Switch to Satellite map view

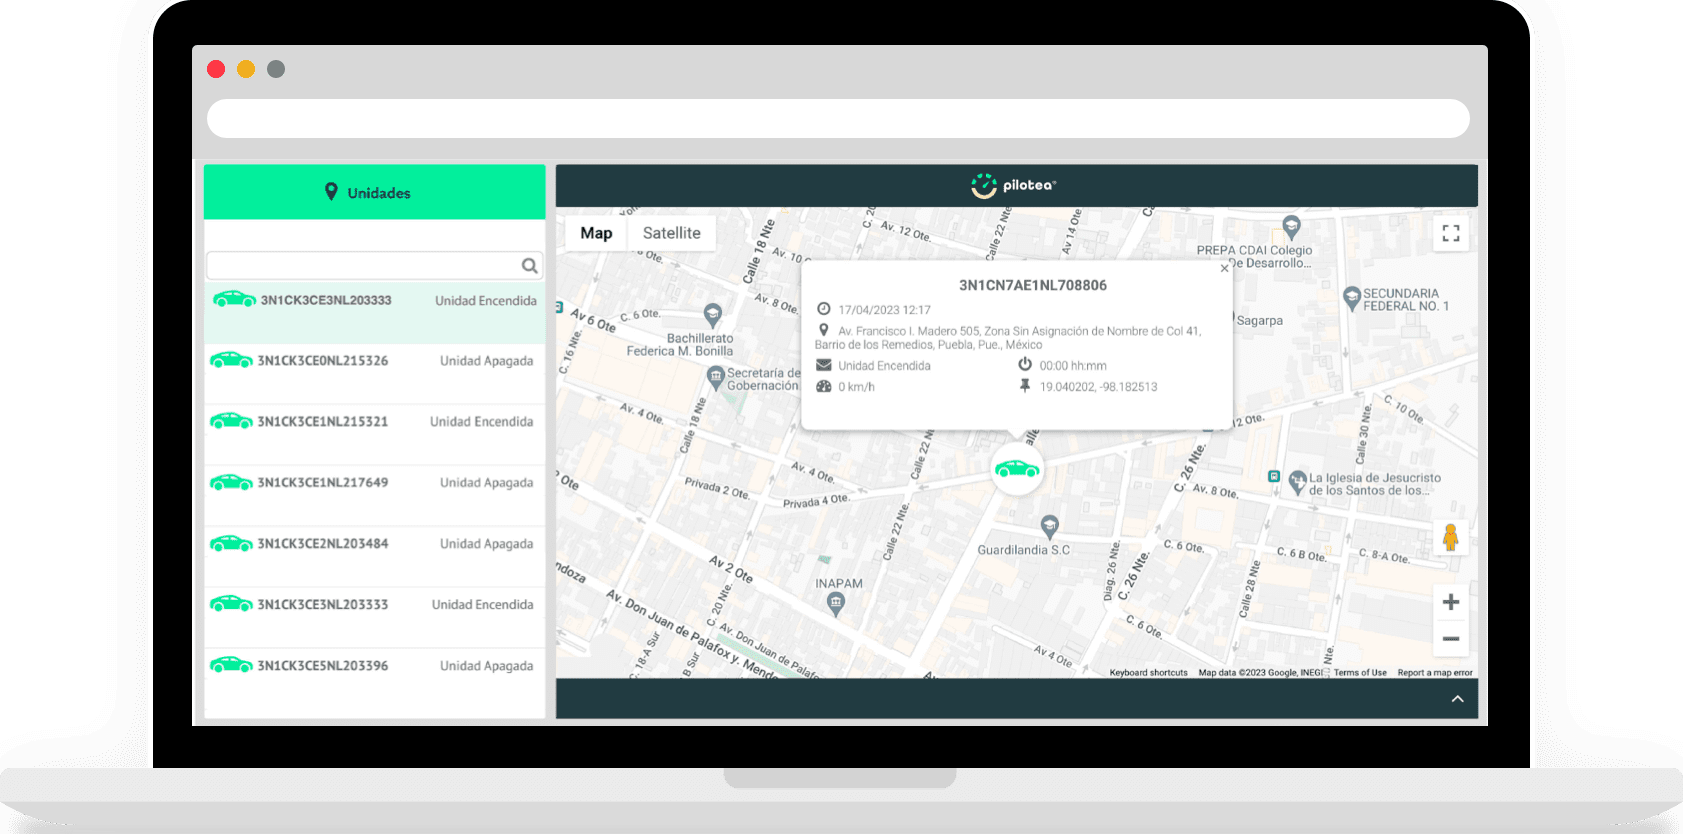point(671,233)
